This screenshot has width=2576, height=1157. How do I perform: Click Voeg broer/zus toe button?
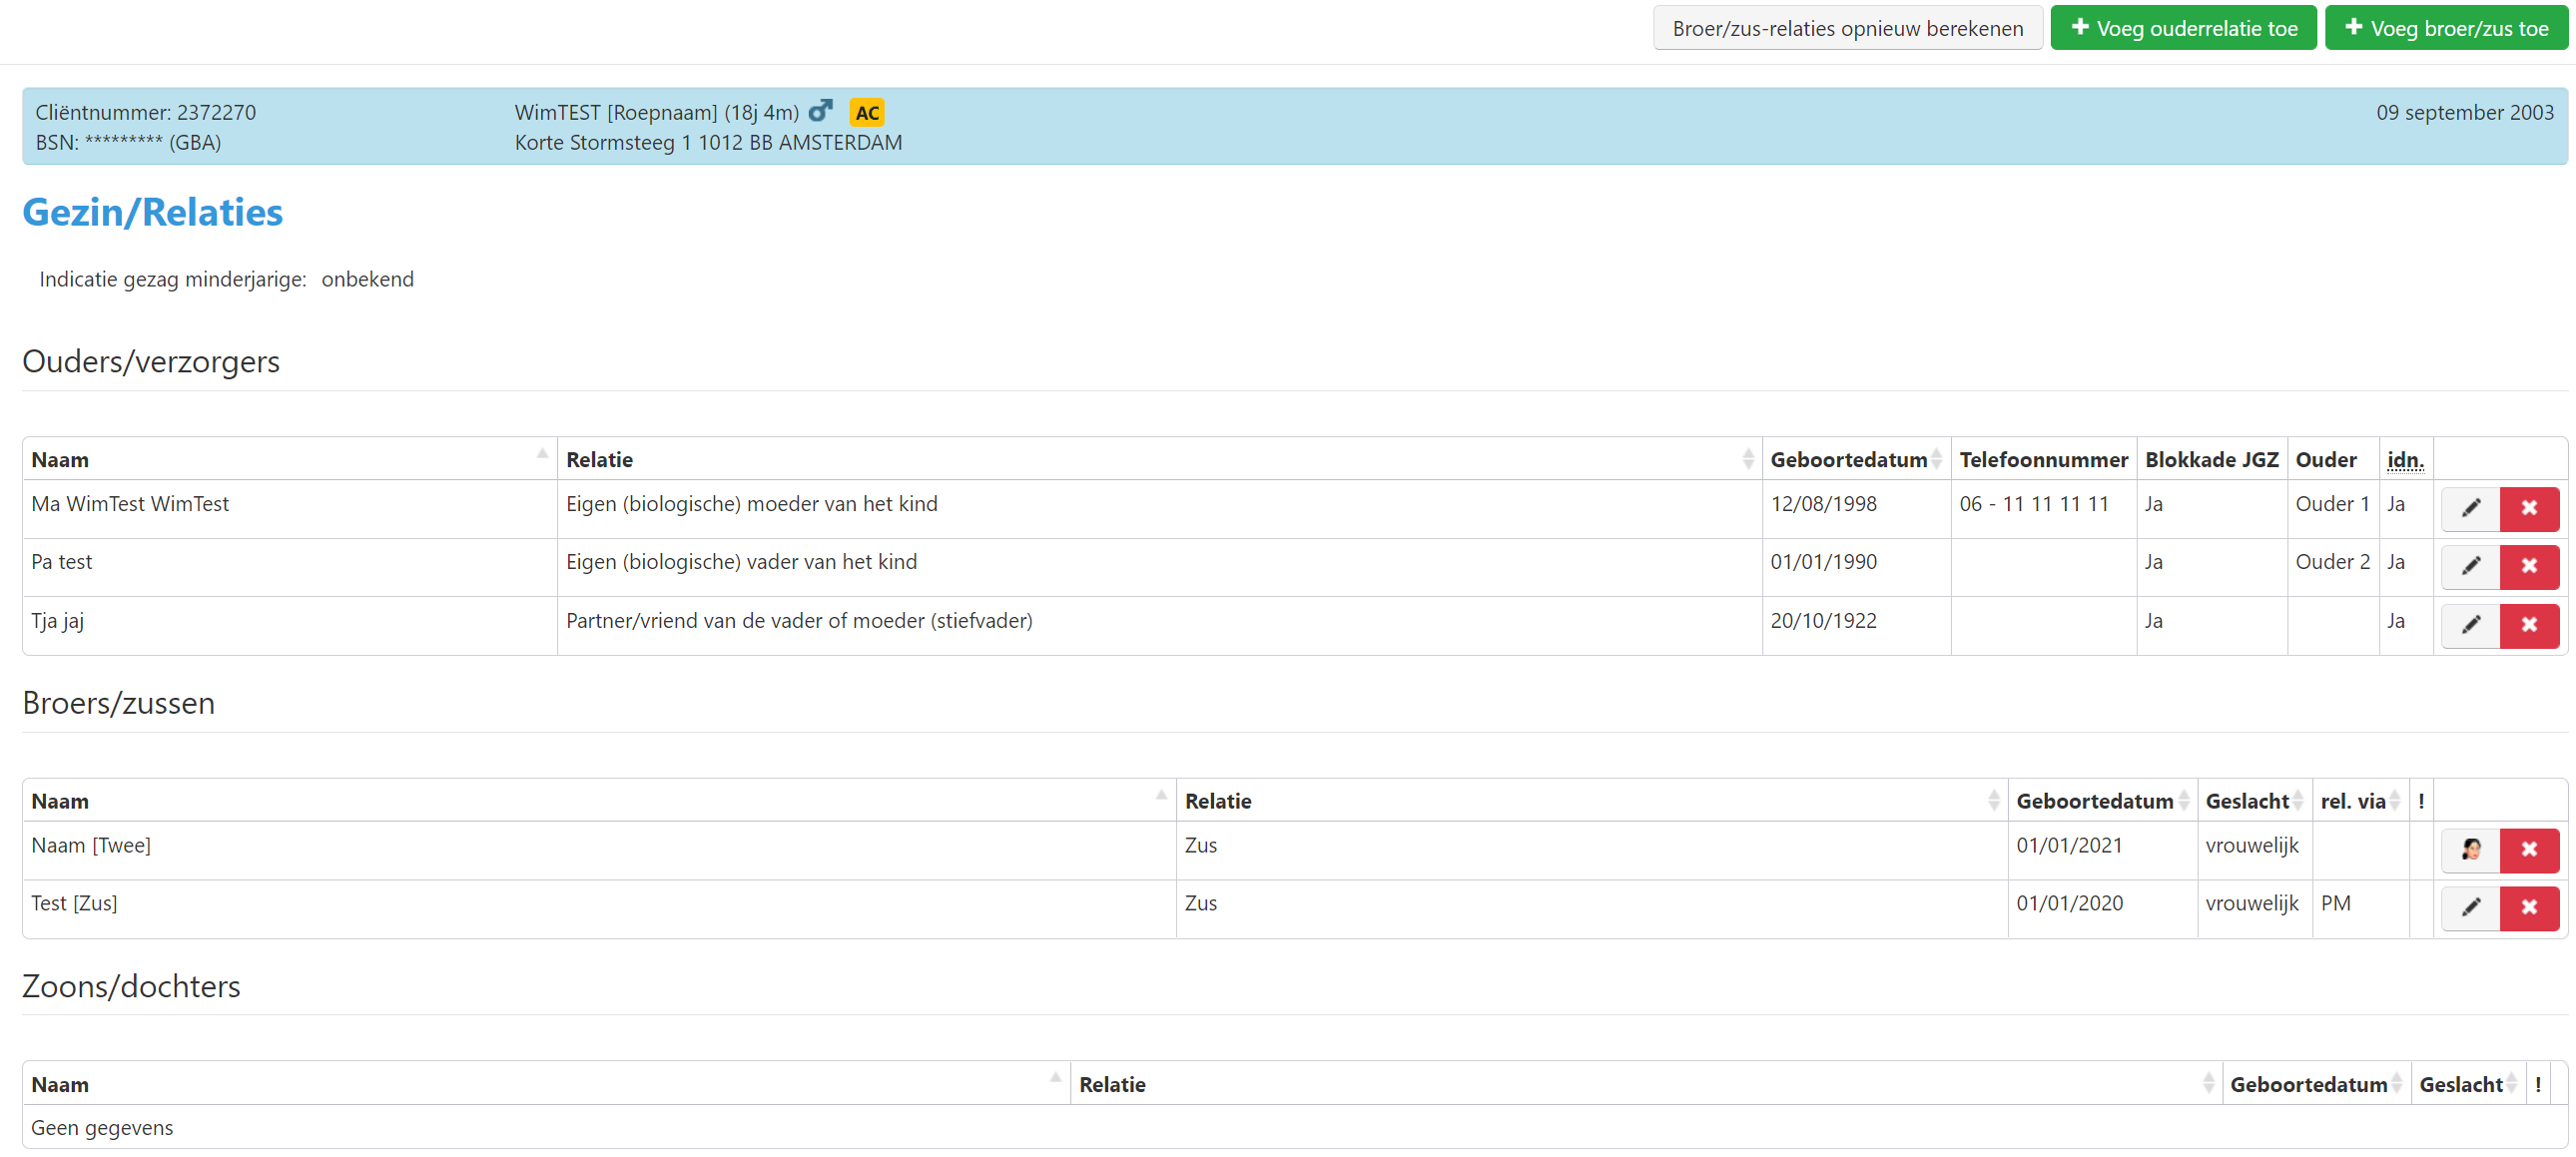pyautogui.click(x=2445, y=28)
